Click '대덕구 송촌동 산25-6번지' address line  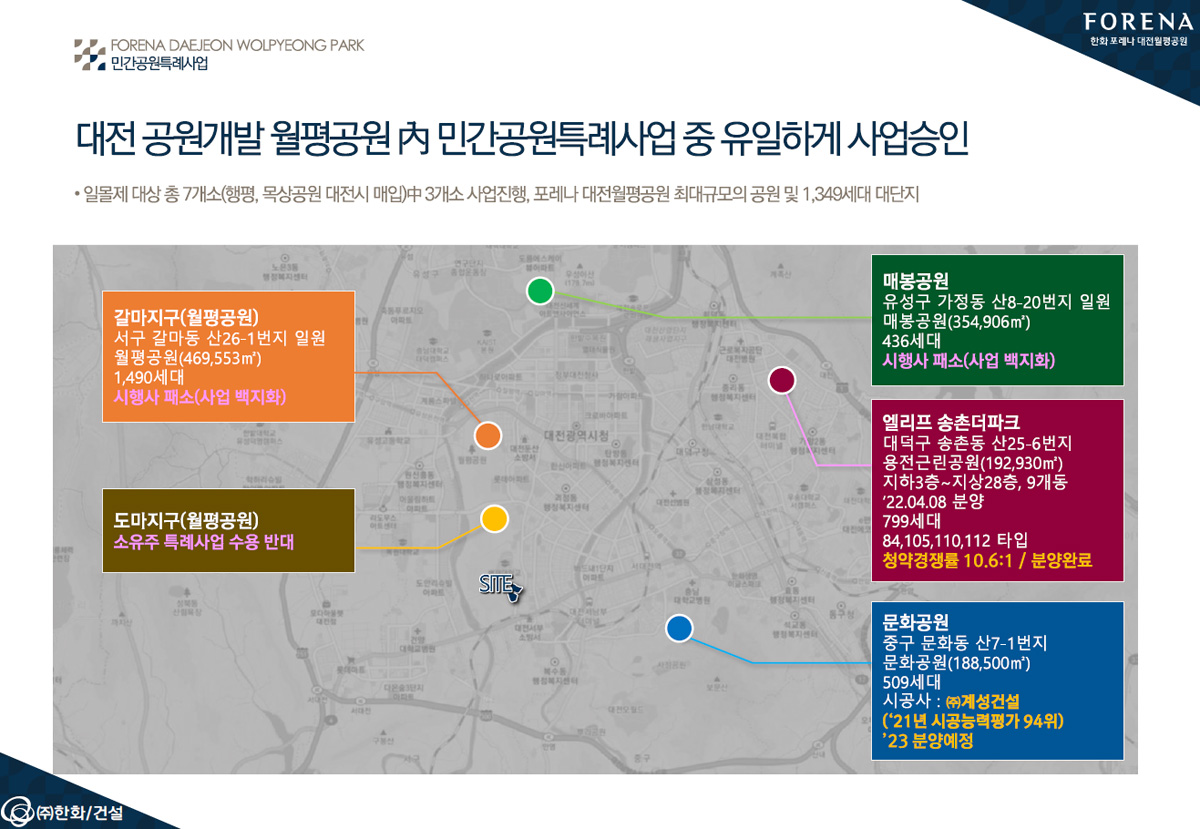(978, 442)
